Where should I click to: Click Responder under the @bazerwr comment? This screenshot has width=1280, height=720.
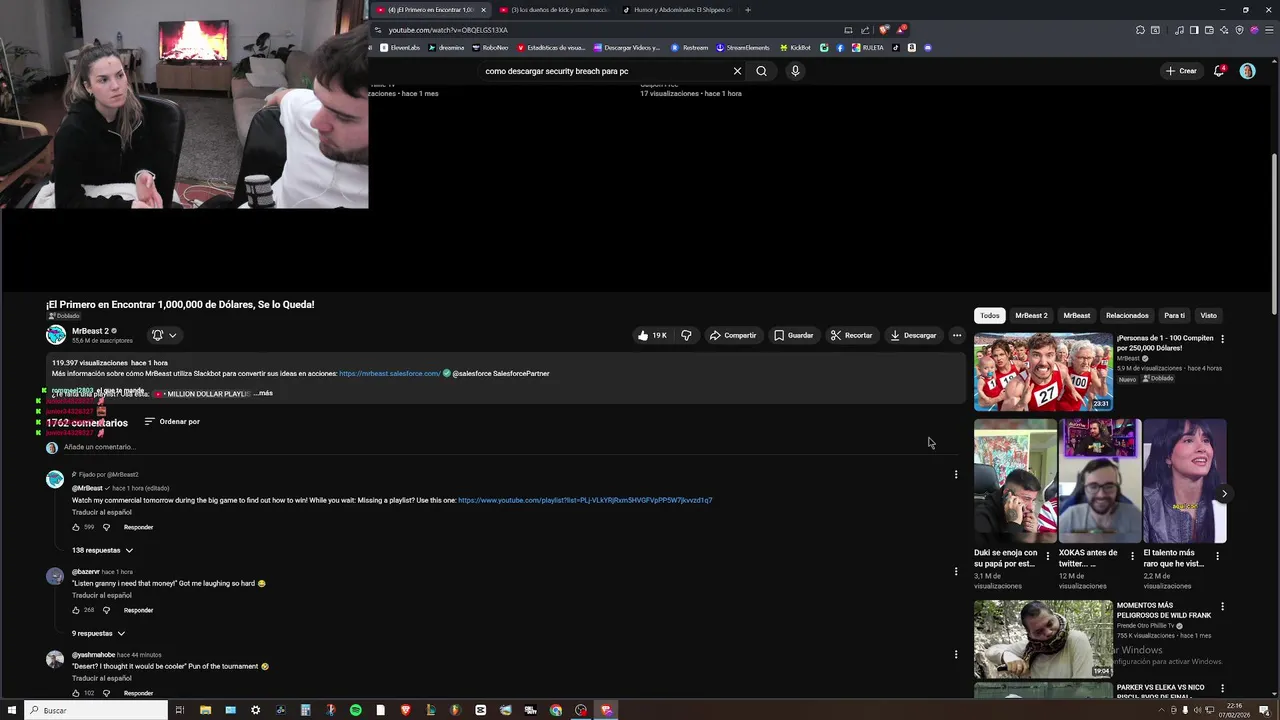138,610
